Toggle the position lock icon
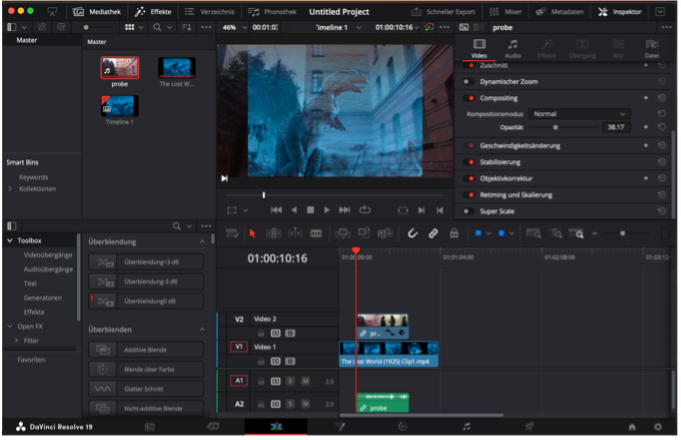681x440 pixels. [x=454, y=234]
